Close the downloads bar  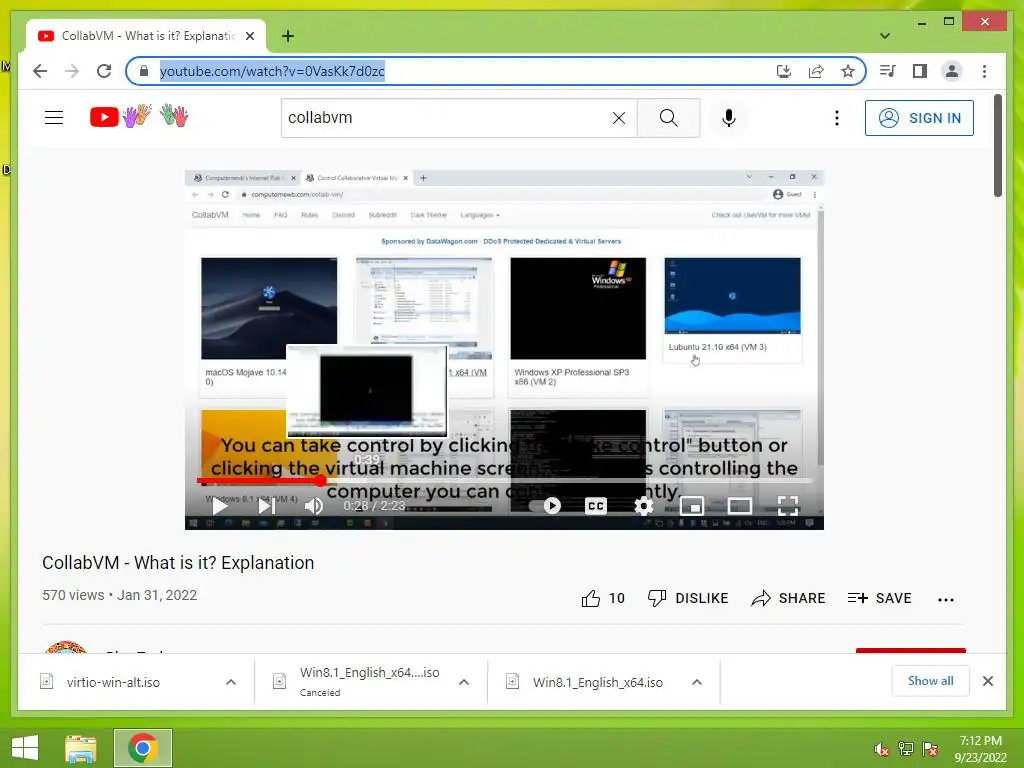[987, 681]
